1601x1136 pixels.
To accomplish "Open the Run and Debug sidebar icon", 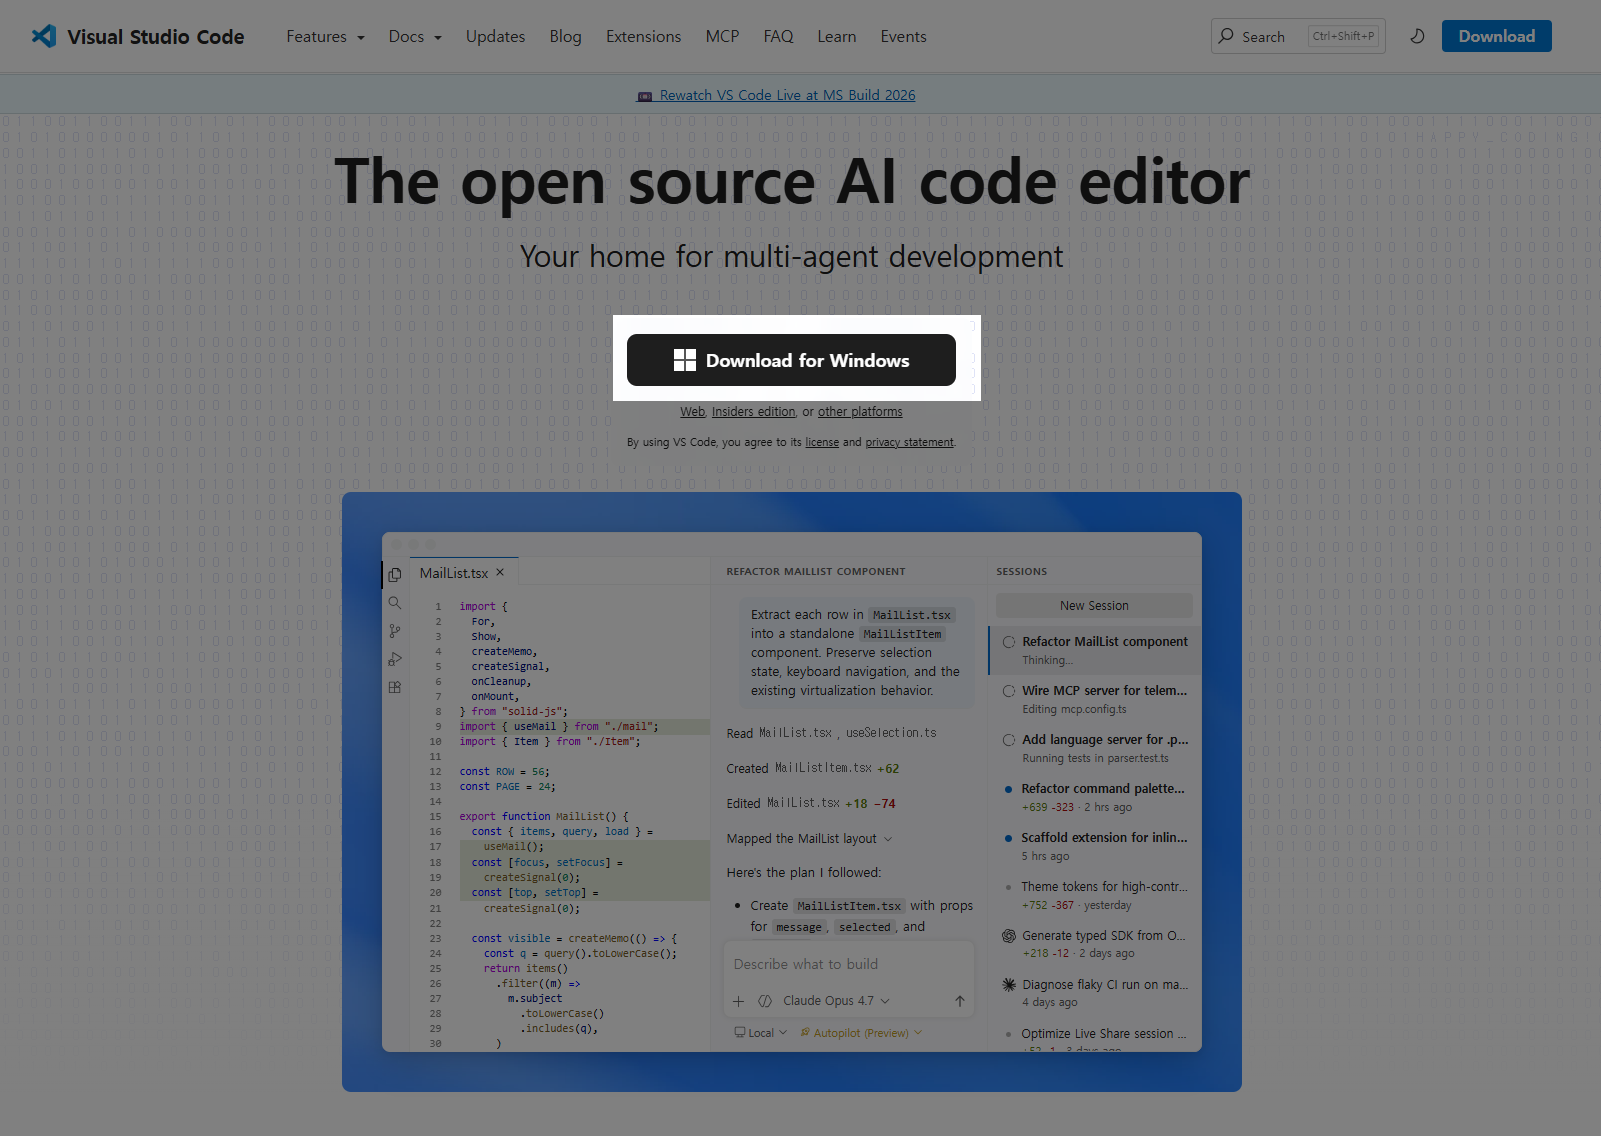I will tap(395, 659).
